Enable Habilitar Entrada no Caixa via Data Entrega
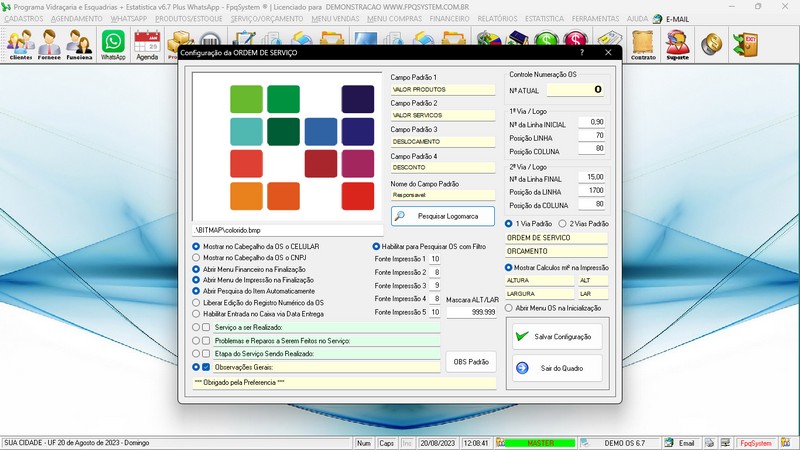 pyautogui.click(x=196, y=314)
